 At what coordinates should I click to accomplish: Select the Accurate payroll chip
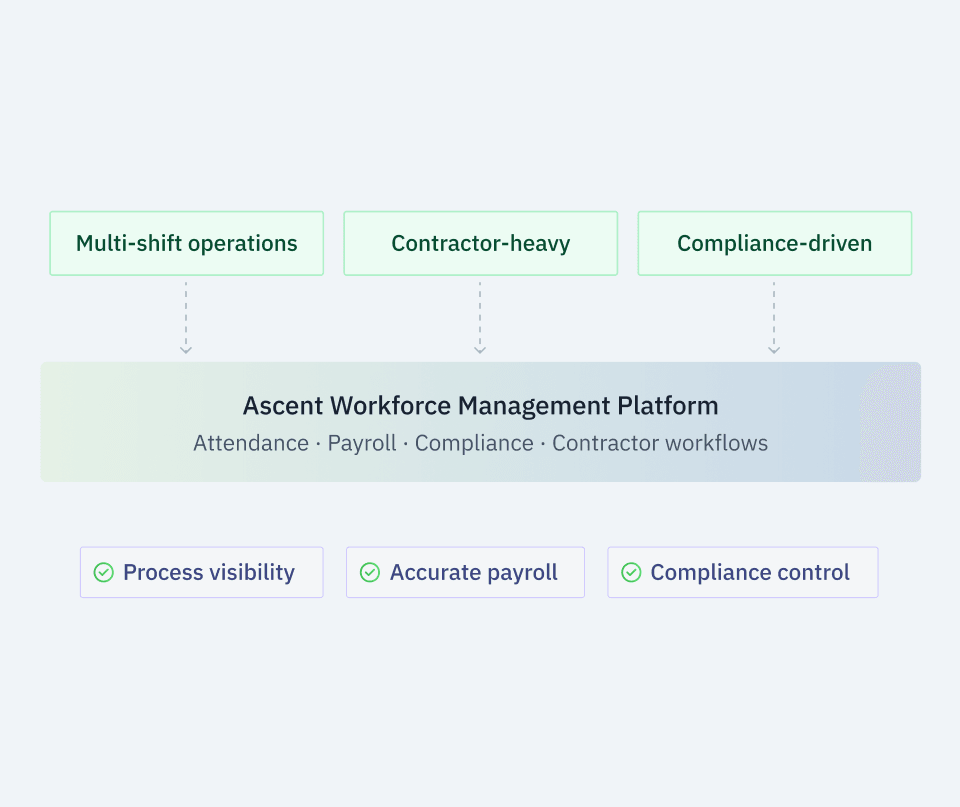coord(465,572)
